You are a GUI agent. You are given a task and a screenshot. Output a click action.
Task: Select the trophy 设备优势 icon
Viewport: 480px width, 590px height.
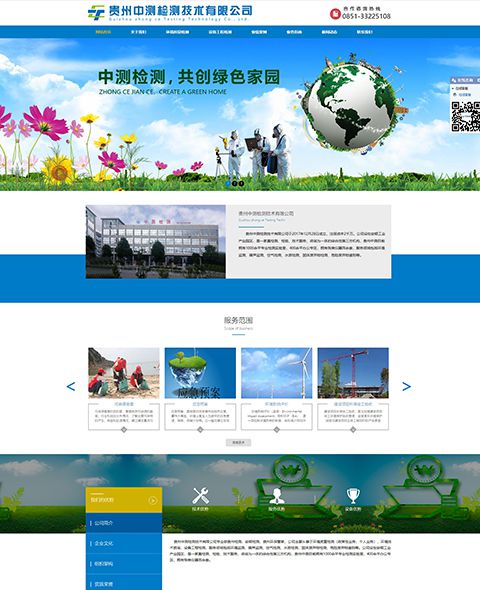tap(353, 496)
